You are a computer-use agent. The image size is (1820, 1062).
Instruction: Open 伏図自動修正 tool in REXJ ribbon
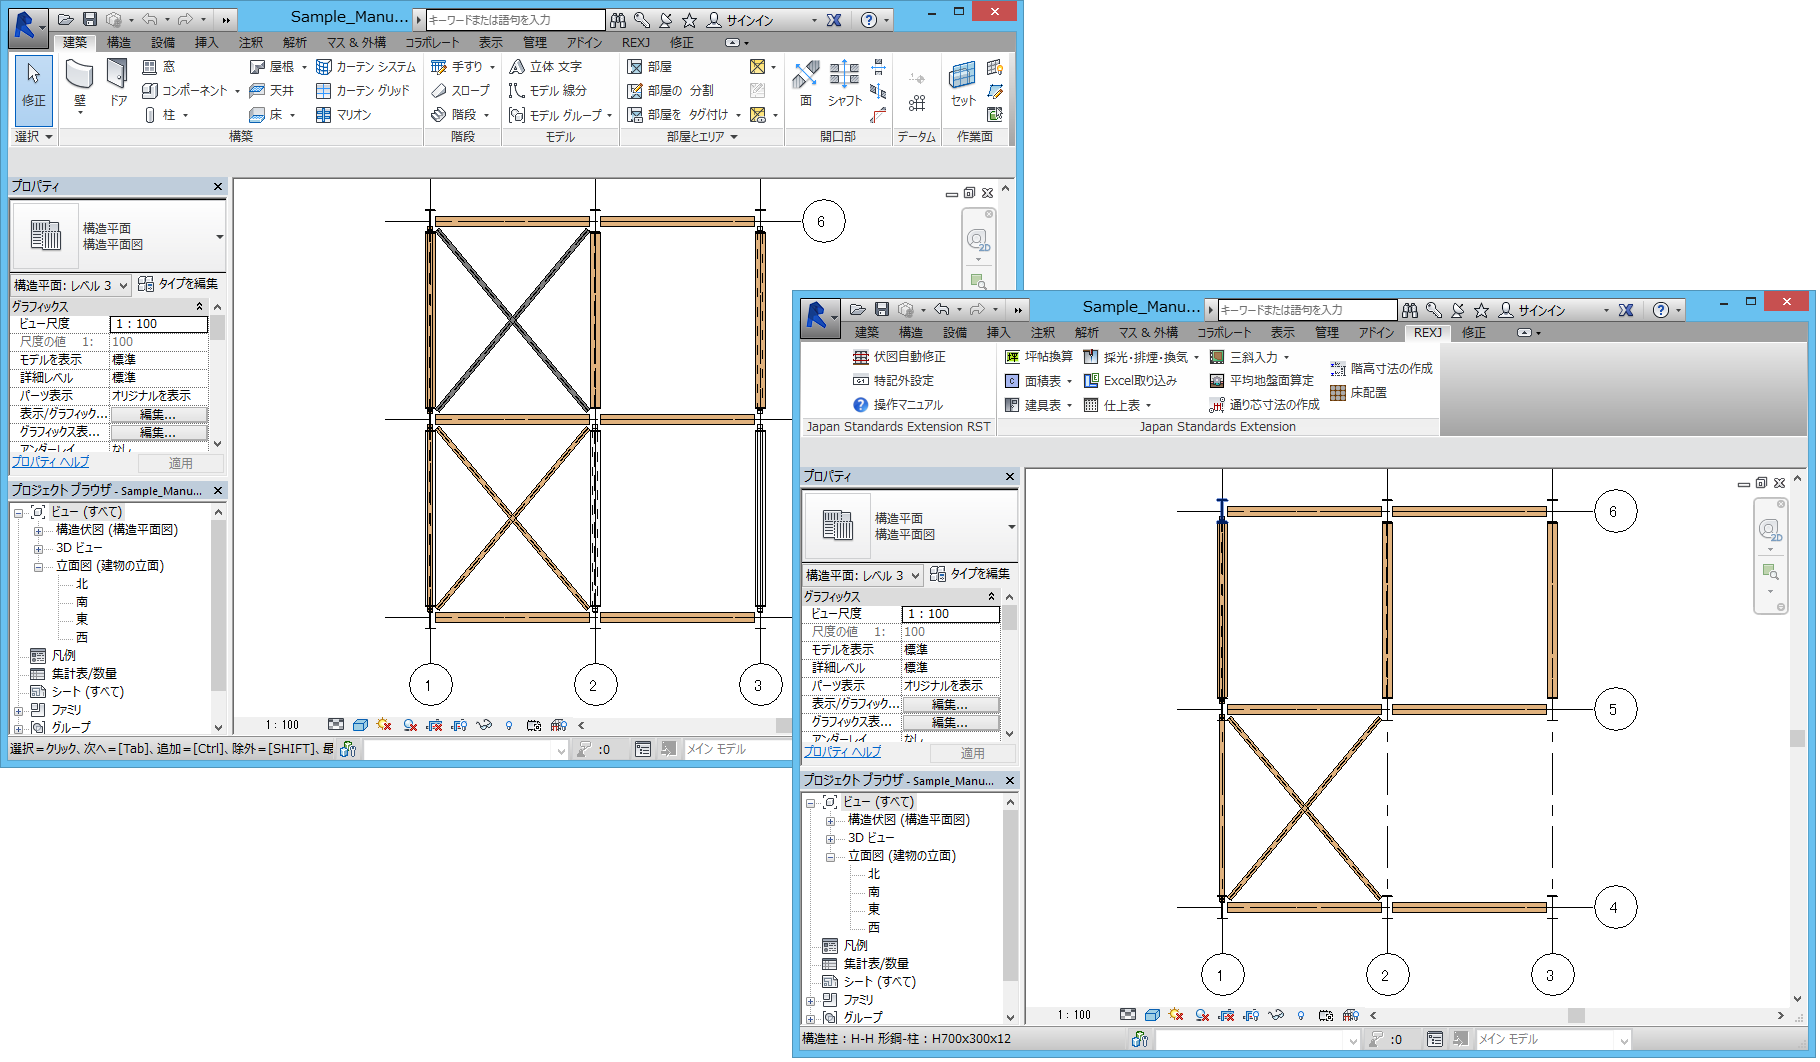[899, 357]
